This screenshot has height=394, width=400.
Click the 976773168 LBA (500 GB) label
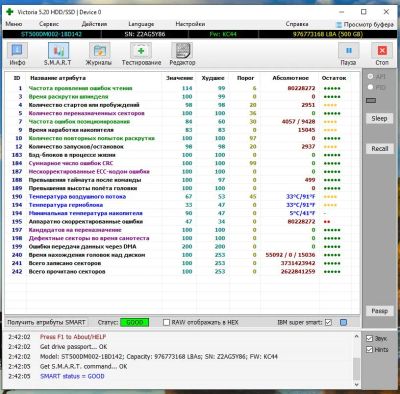[x=328, y=34]
